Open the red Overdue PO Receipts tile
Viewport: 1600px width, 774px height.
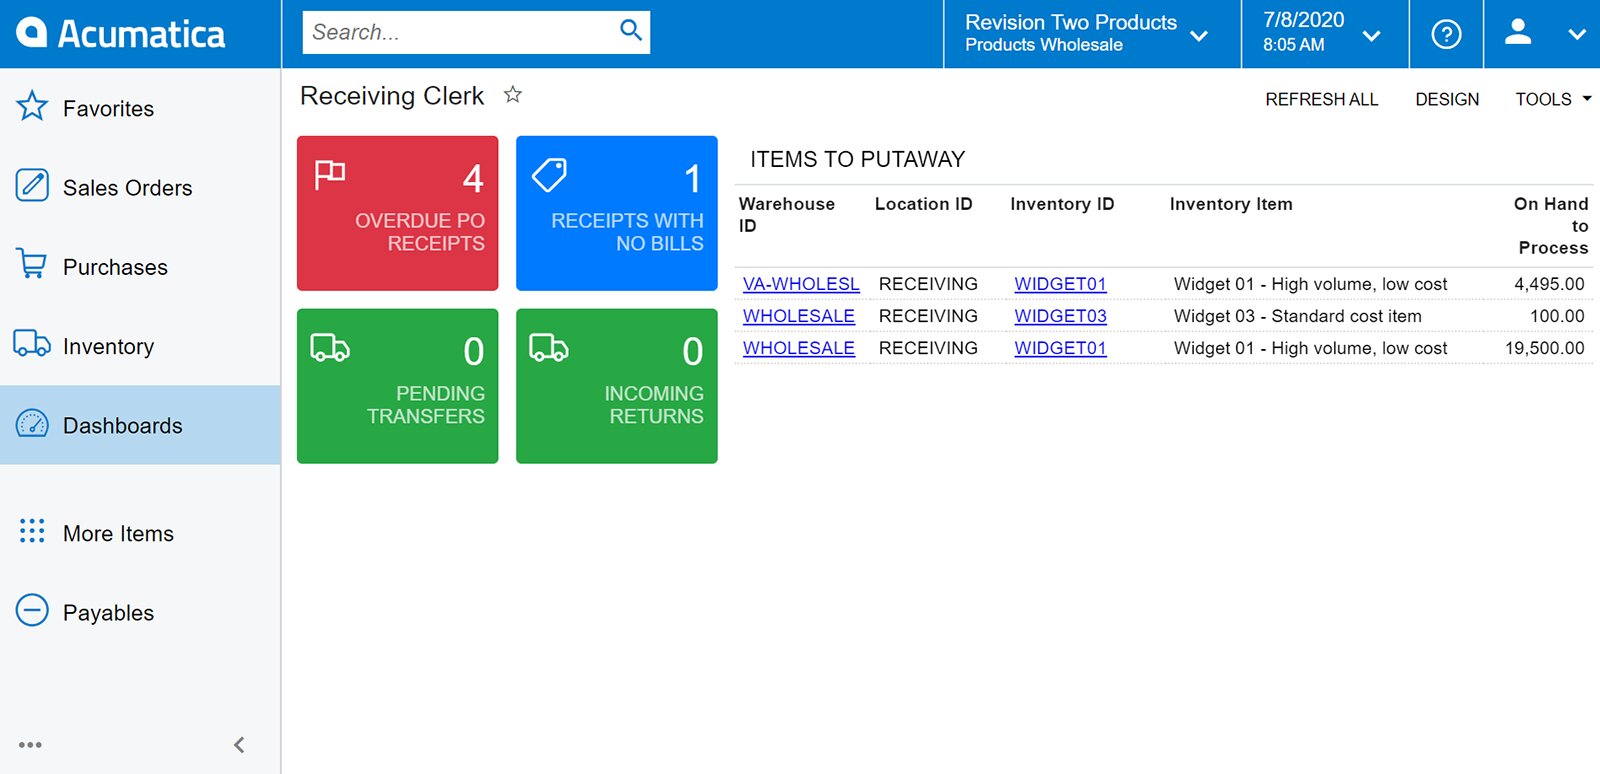(397, 213)
